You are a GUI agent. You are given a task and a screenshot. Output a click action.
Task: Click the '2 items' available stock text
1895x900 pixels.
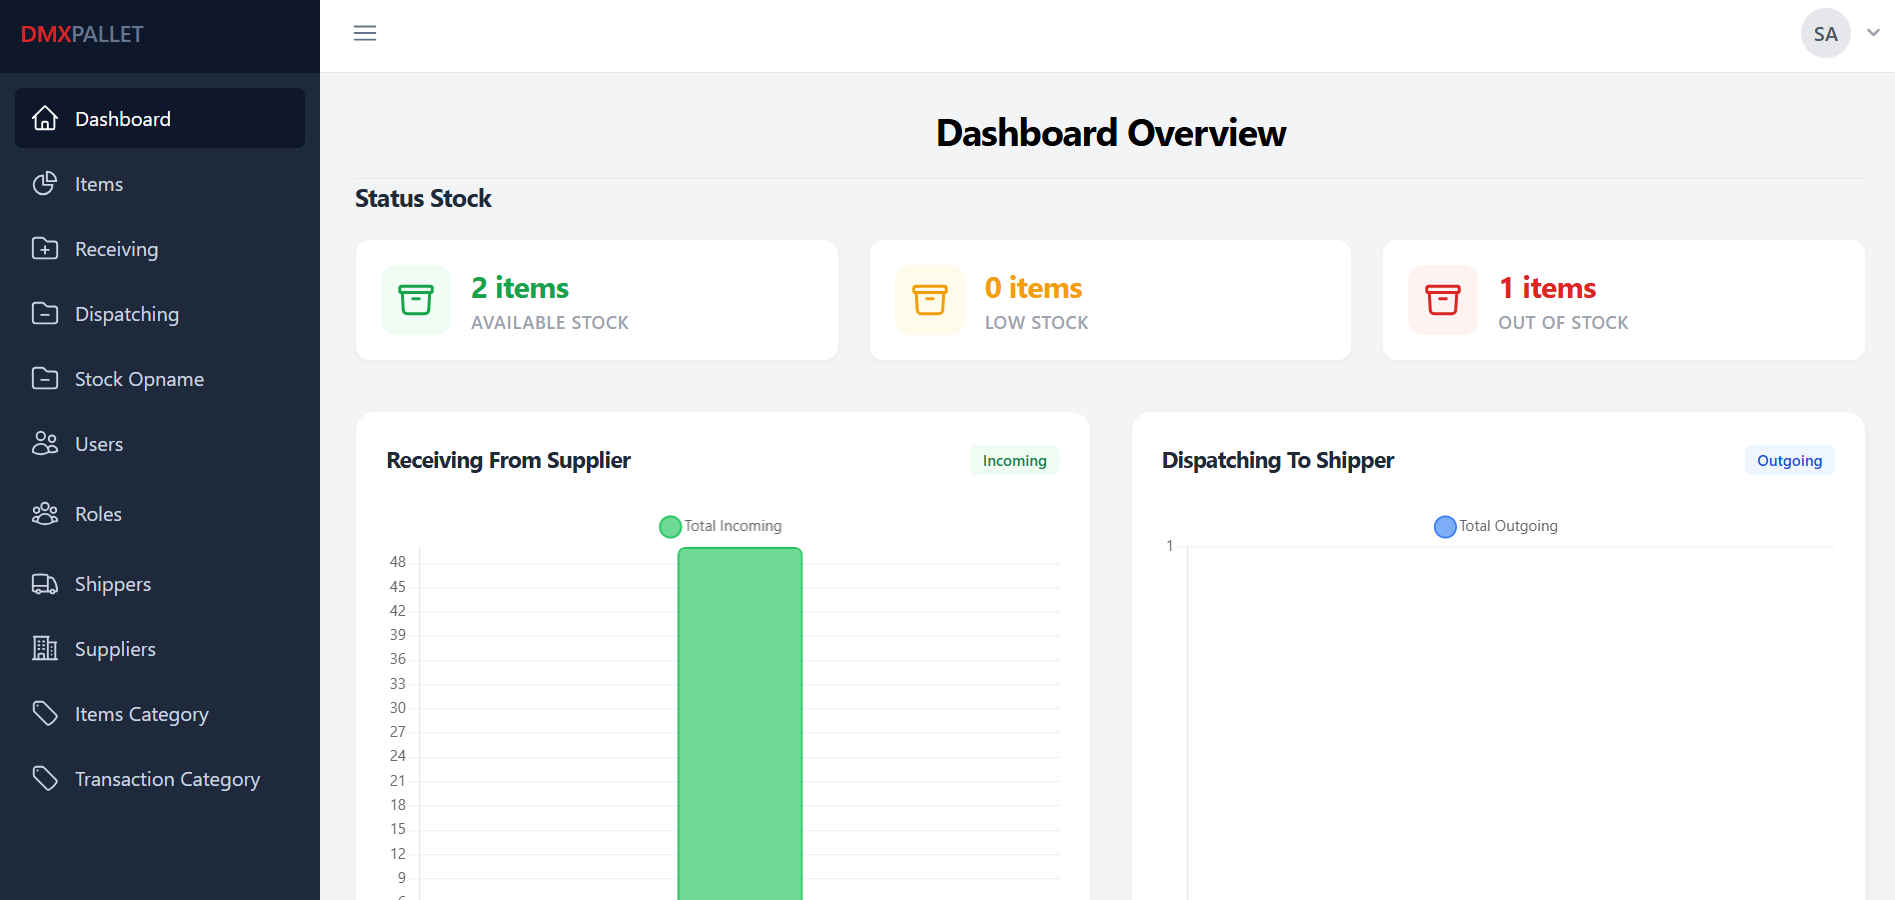[520, 288]
